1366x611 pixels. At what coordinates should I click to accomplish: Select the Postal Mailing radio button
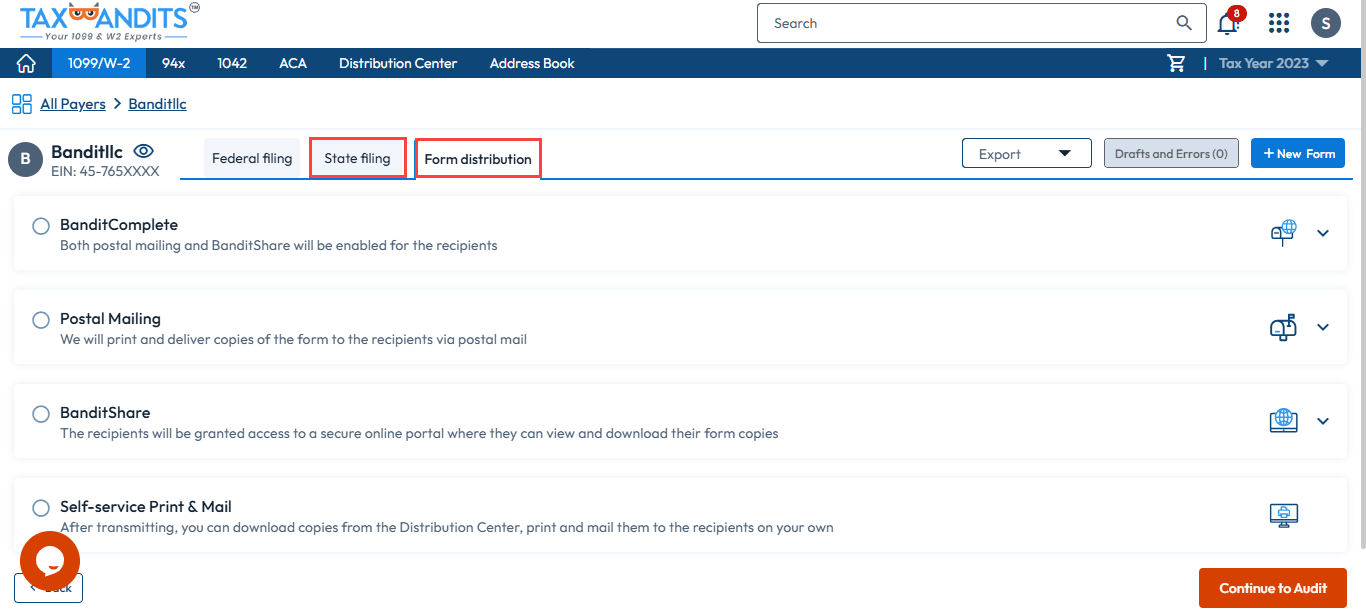(41, 320)
